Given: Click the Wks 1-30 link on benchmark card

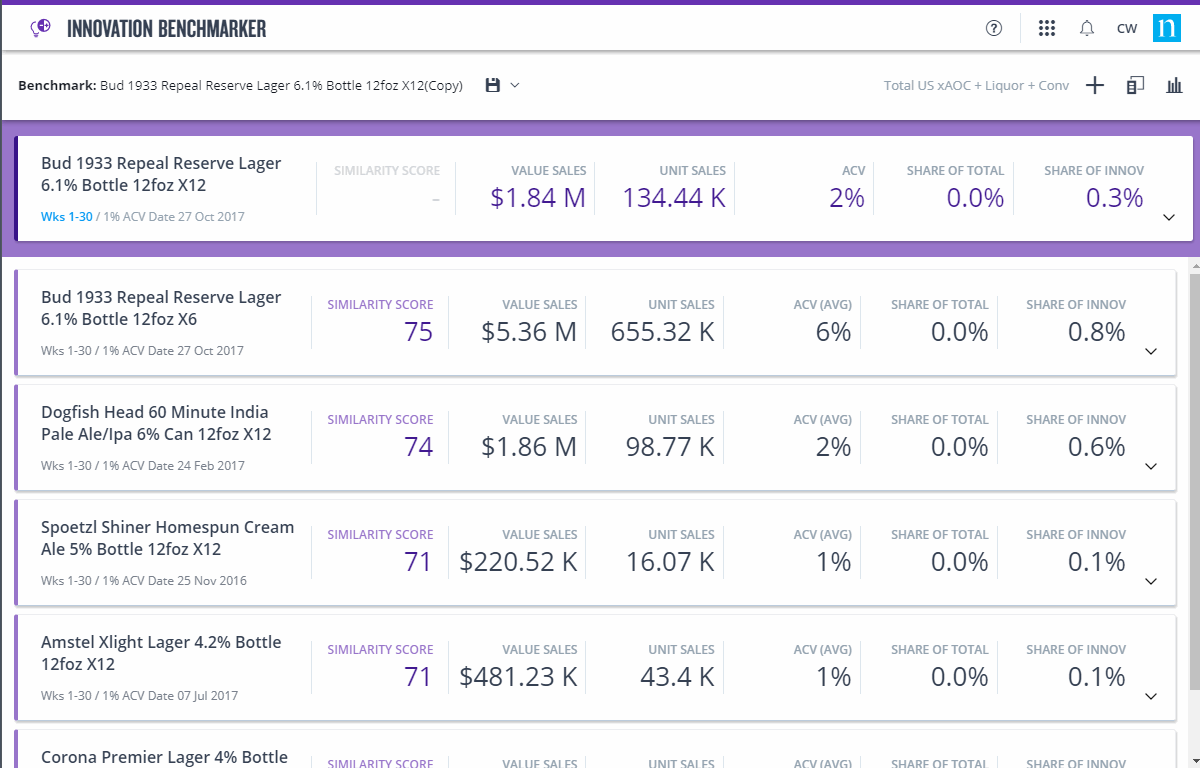Looking at the screenshot, I should pos(66,216).
